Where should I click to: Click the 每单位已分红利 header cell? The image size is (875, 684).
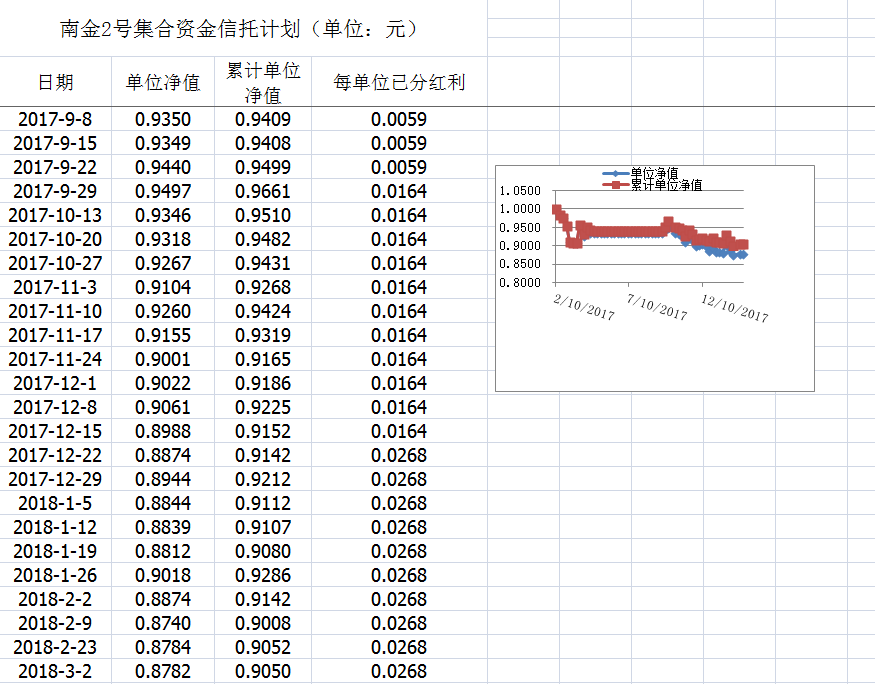399,82
